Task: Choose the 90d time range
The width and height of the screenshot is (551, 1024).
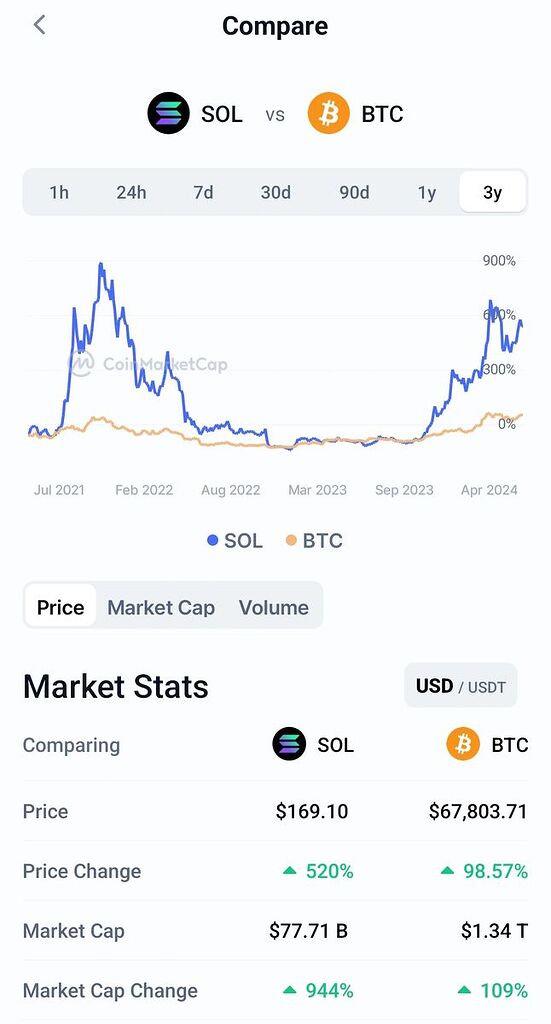Action: (x=354, y=193)
